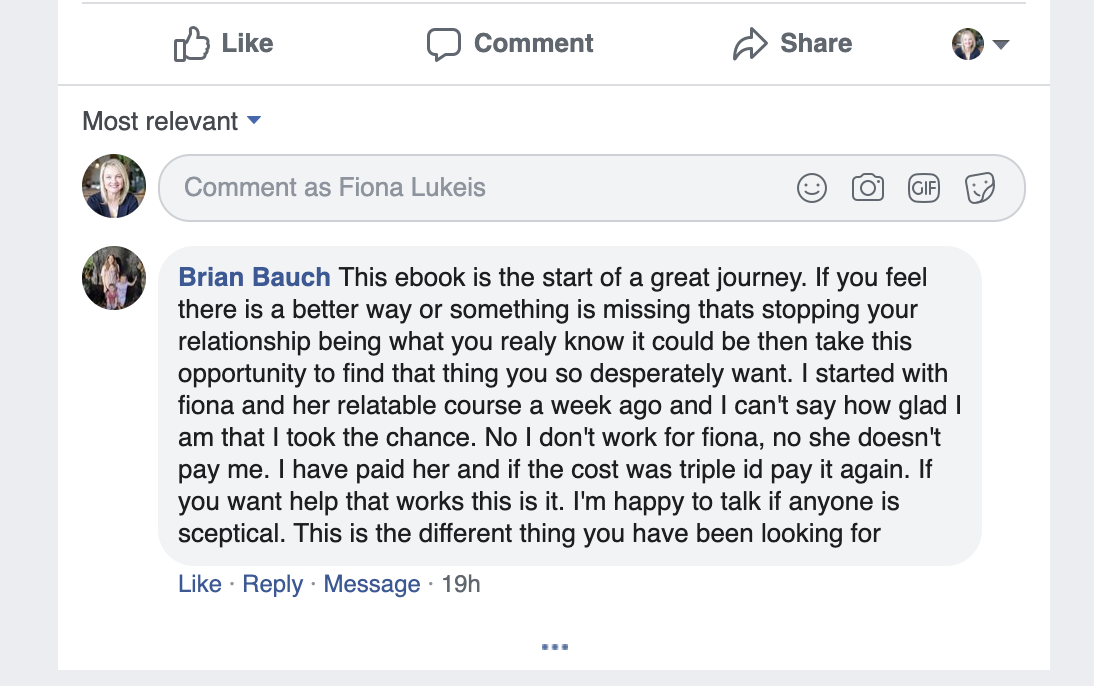
Task: Open the sticker picker in the comment box
Action: [x=979, y=188]
